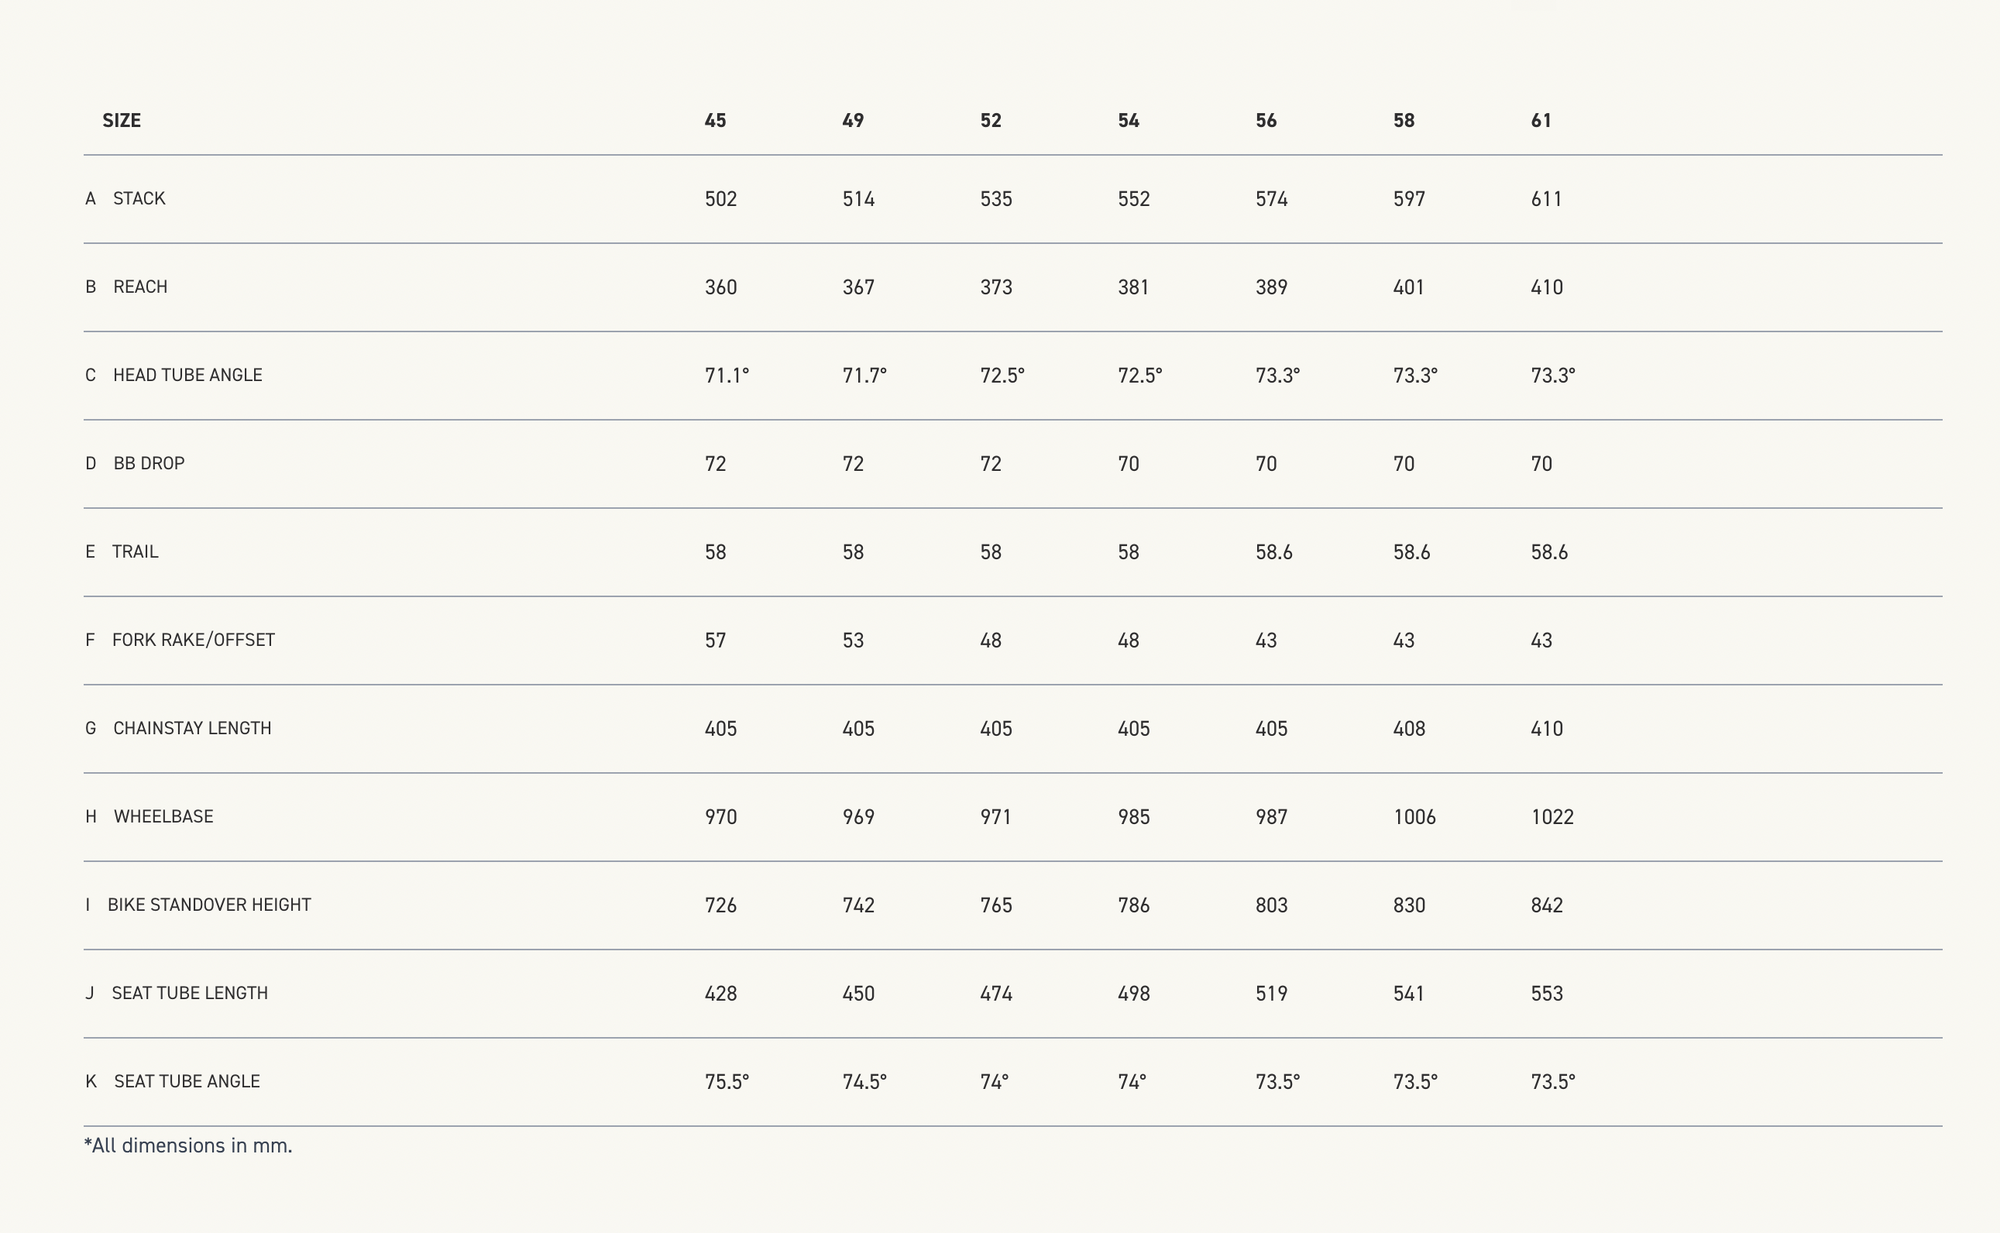The image size is (2000, 1233).
Task: Click the All dimensions in mm footnote
Action: coord(188,1146)
